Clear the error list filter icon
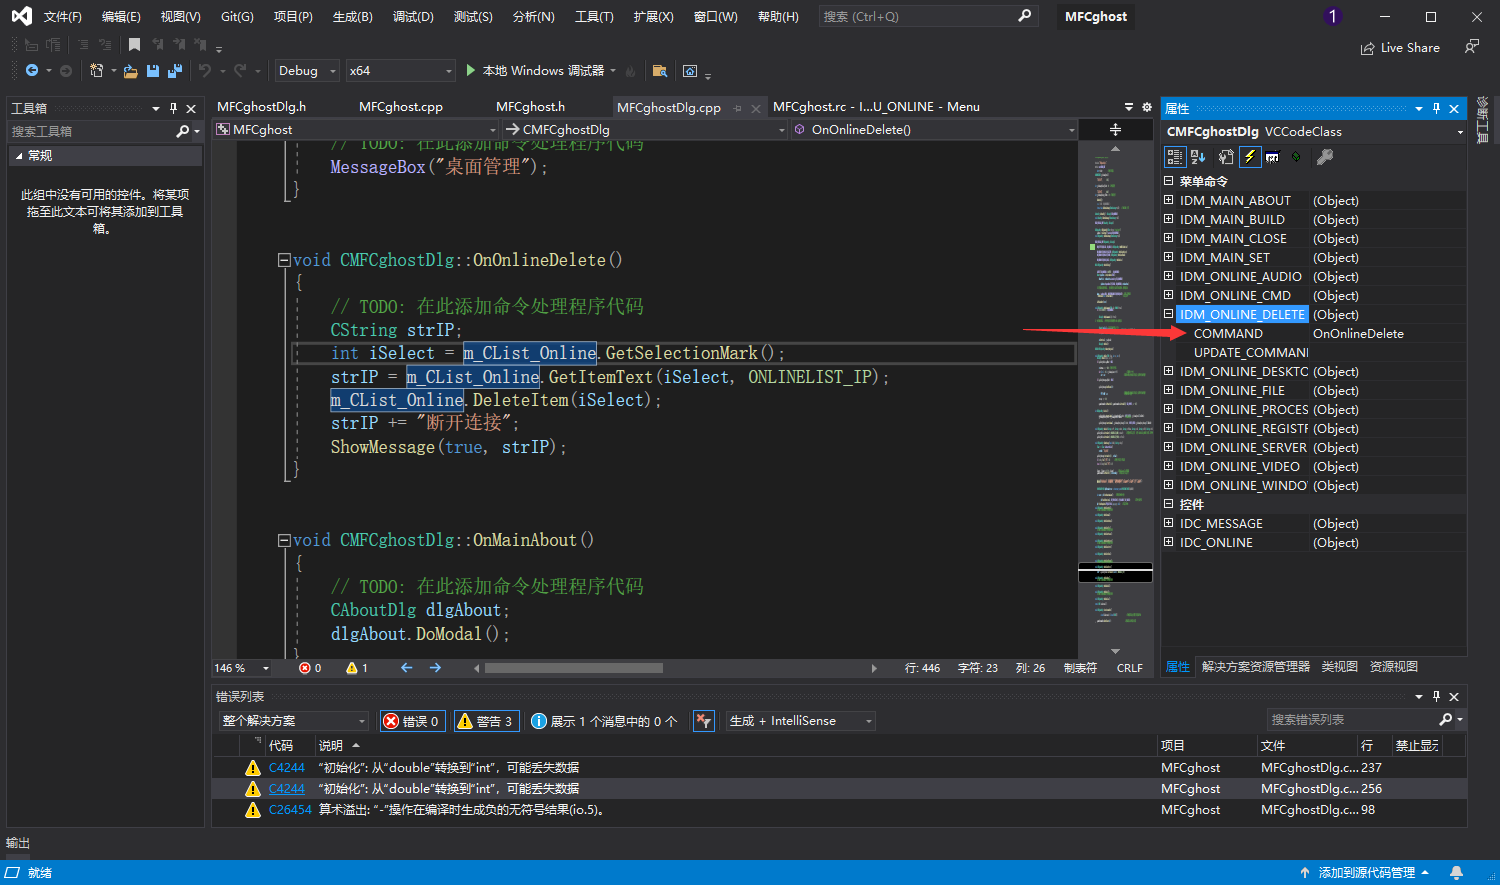The image size is (1500, 885). click(704, 721)
